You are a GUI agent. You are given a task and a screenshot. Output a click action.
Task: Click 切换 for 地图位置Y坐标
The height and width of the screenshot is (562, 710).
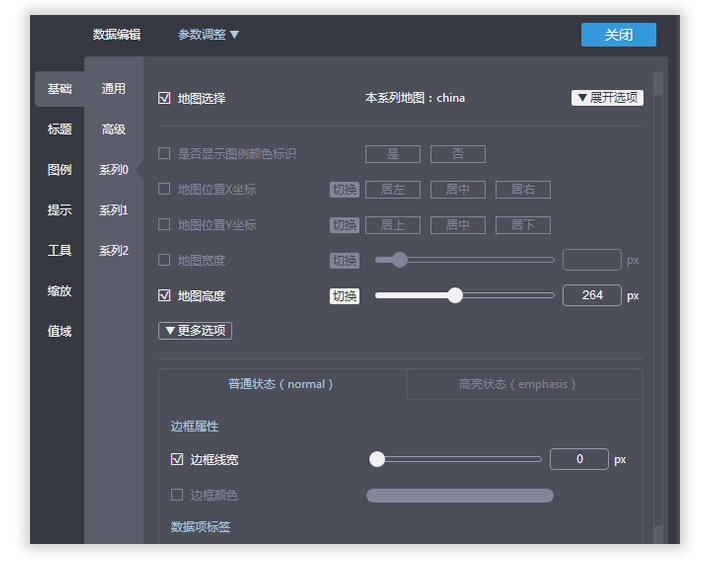point(345,225)
